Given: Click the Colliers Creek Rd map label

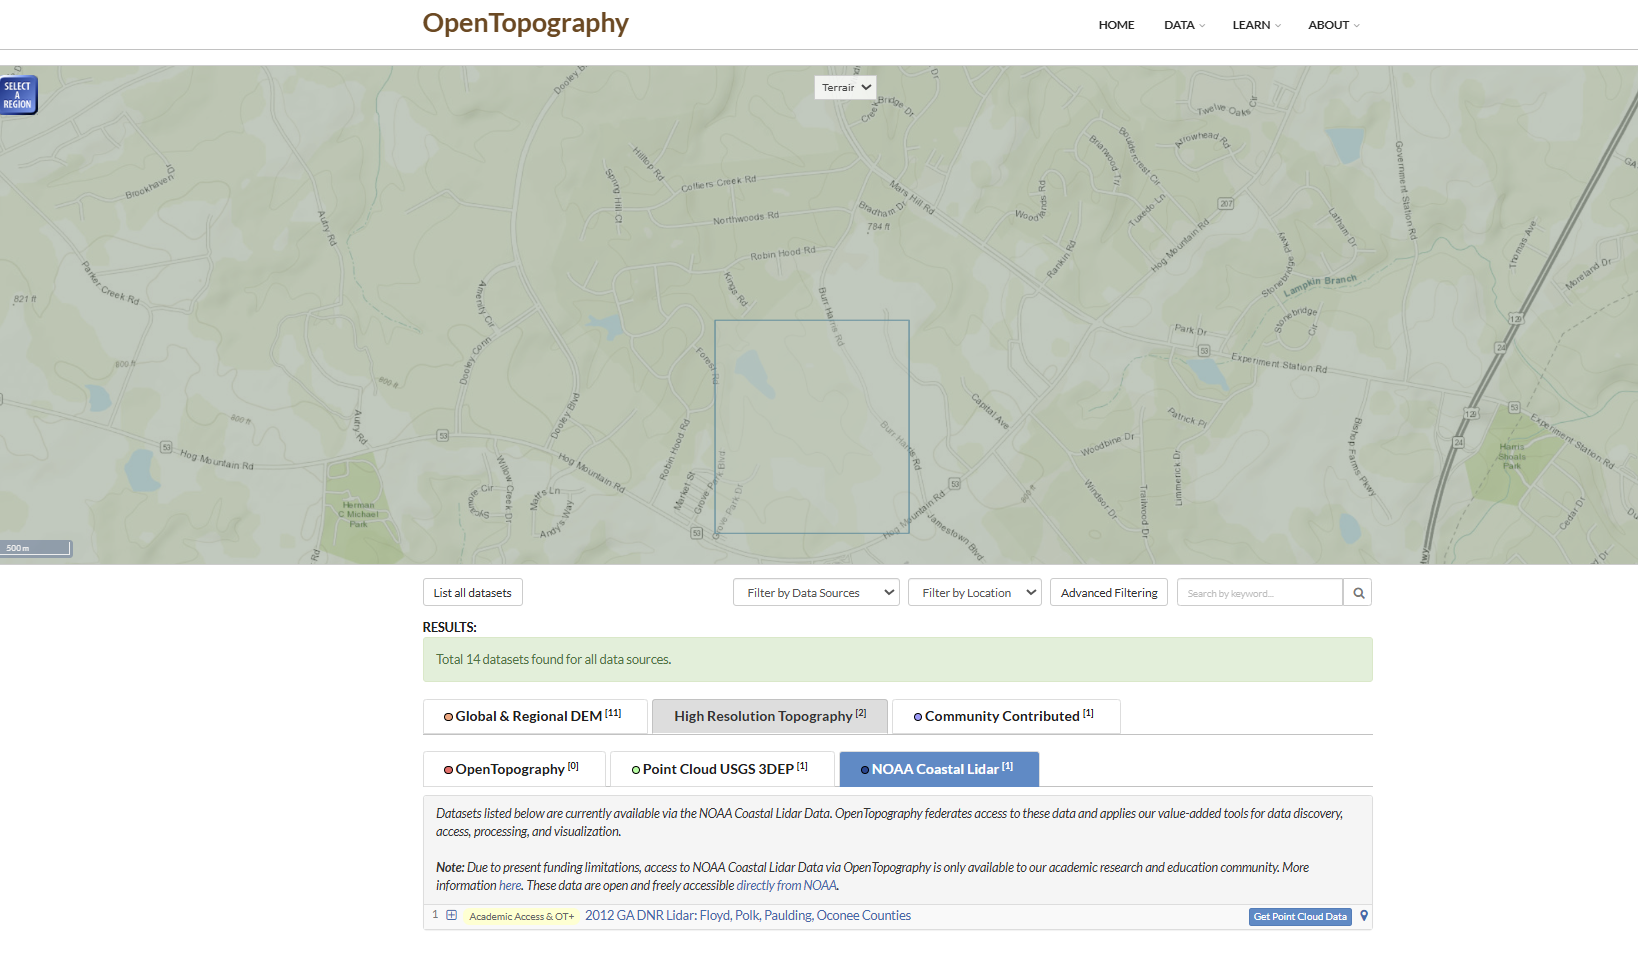Looking at the screenshot, I should (719, 183).
